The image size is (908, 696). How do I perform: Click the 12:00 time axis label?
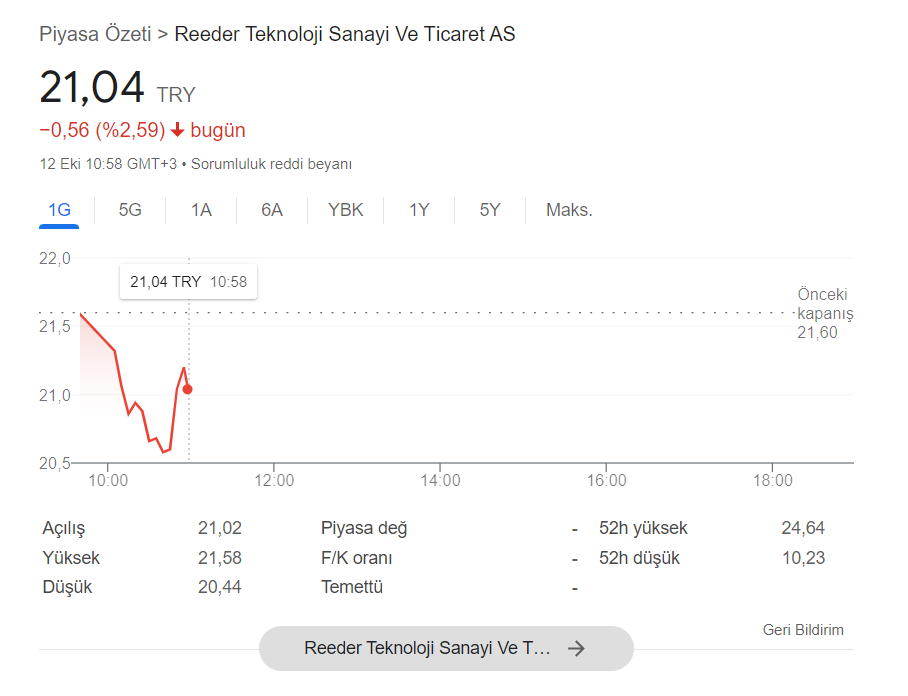(274, 480)
